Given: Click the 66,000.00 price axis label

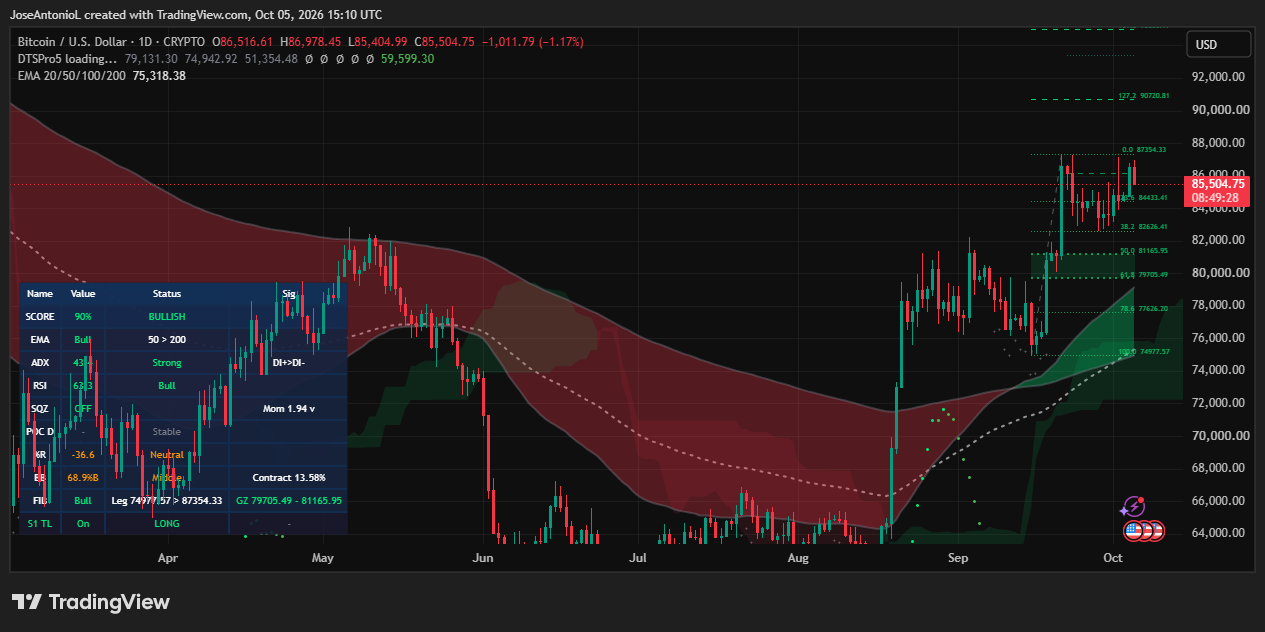Looking at the screenshot, I should tap(1217, 501).
